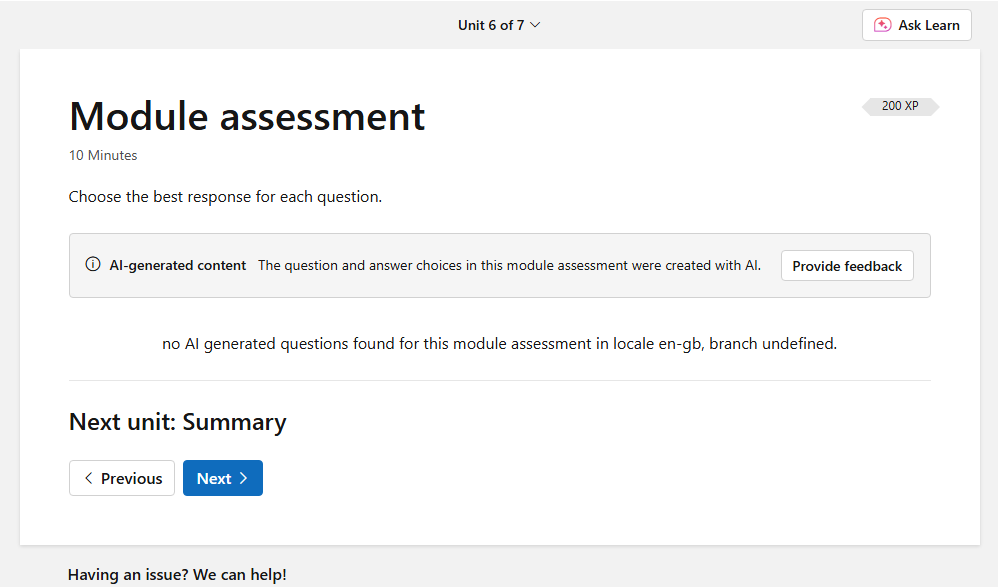Screen dimensions: 998x587
Task: Click the info icon beside AI-generated content
Action: click(93, 265)
